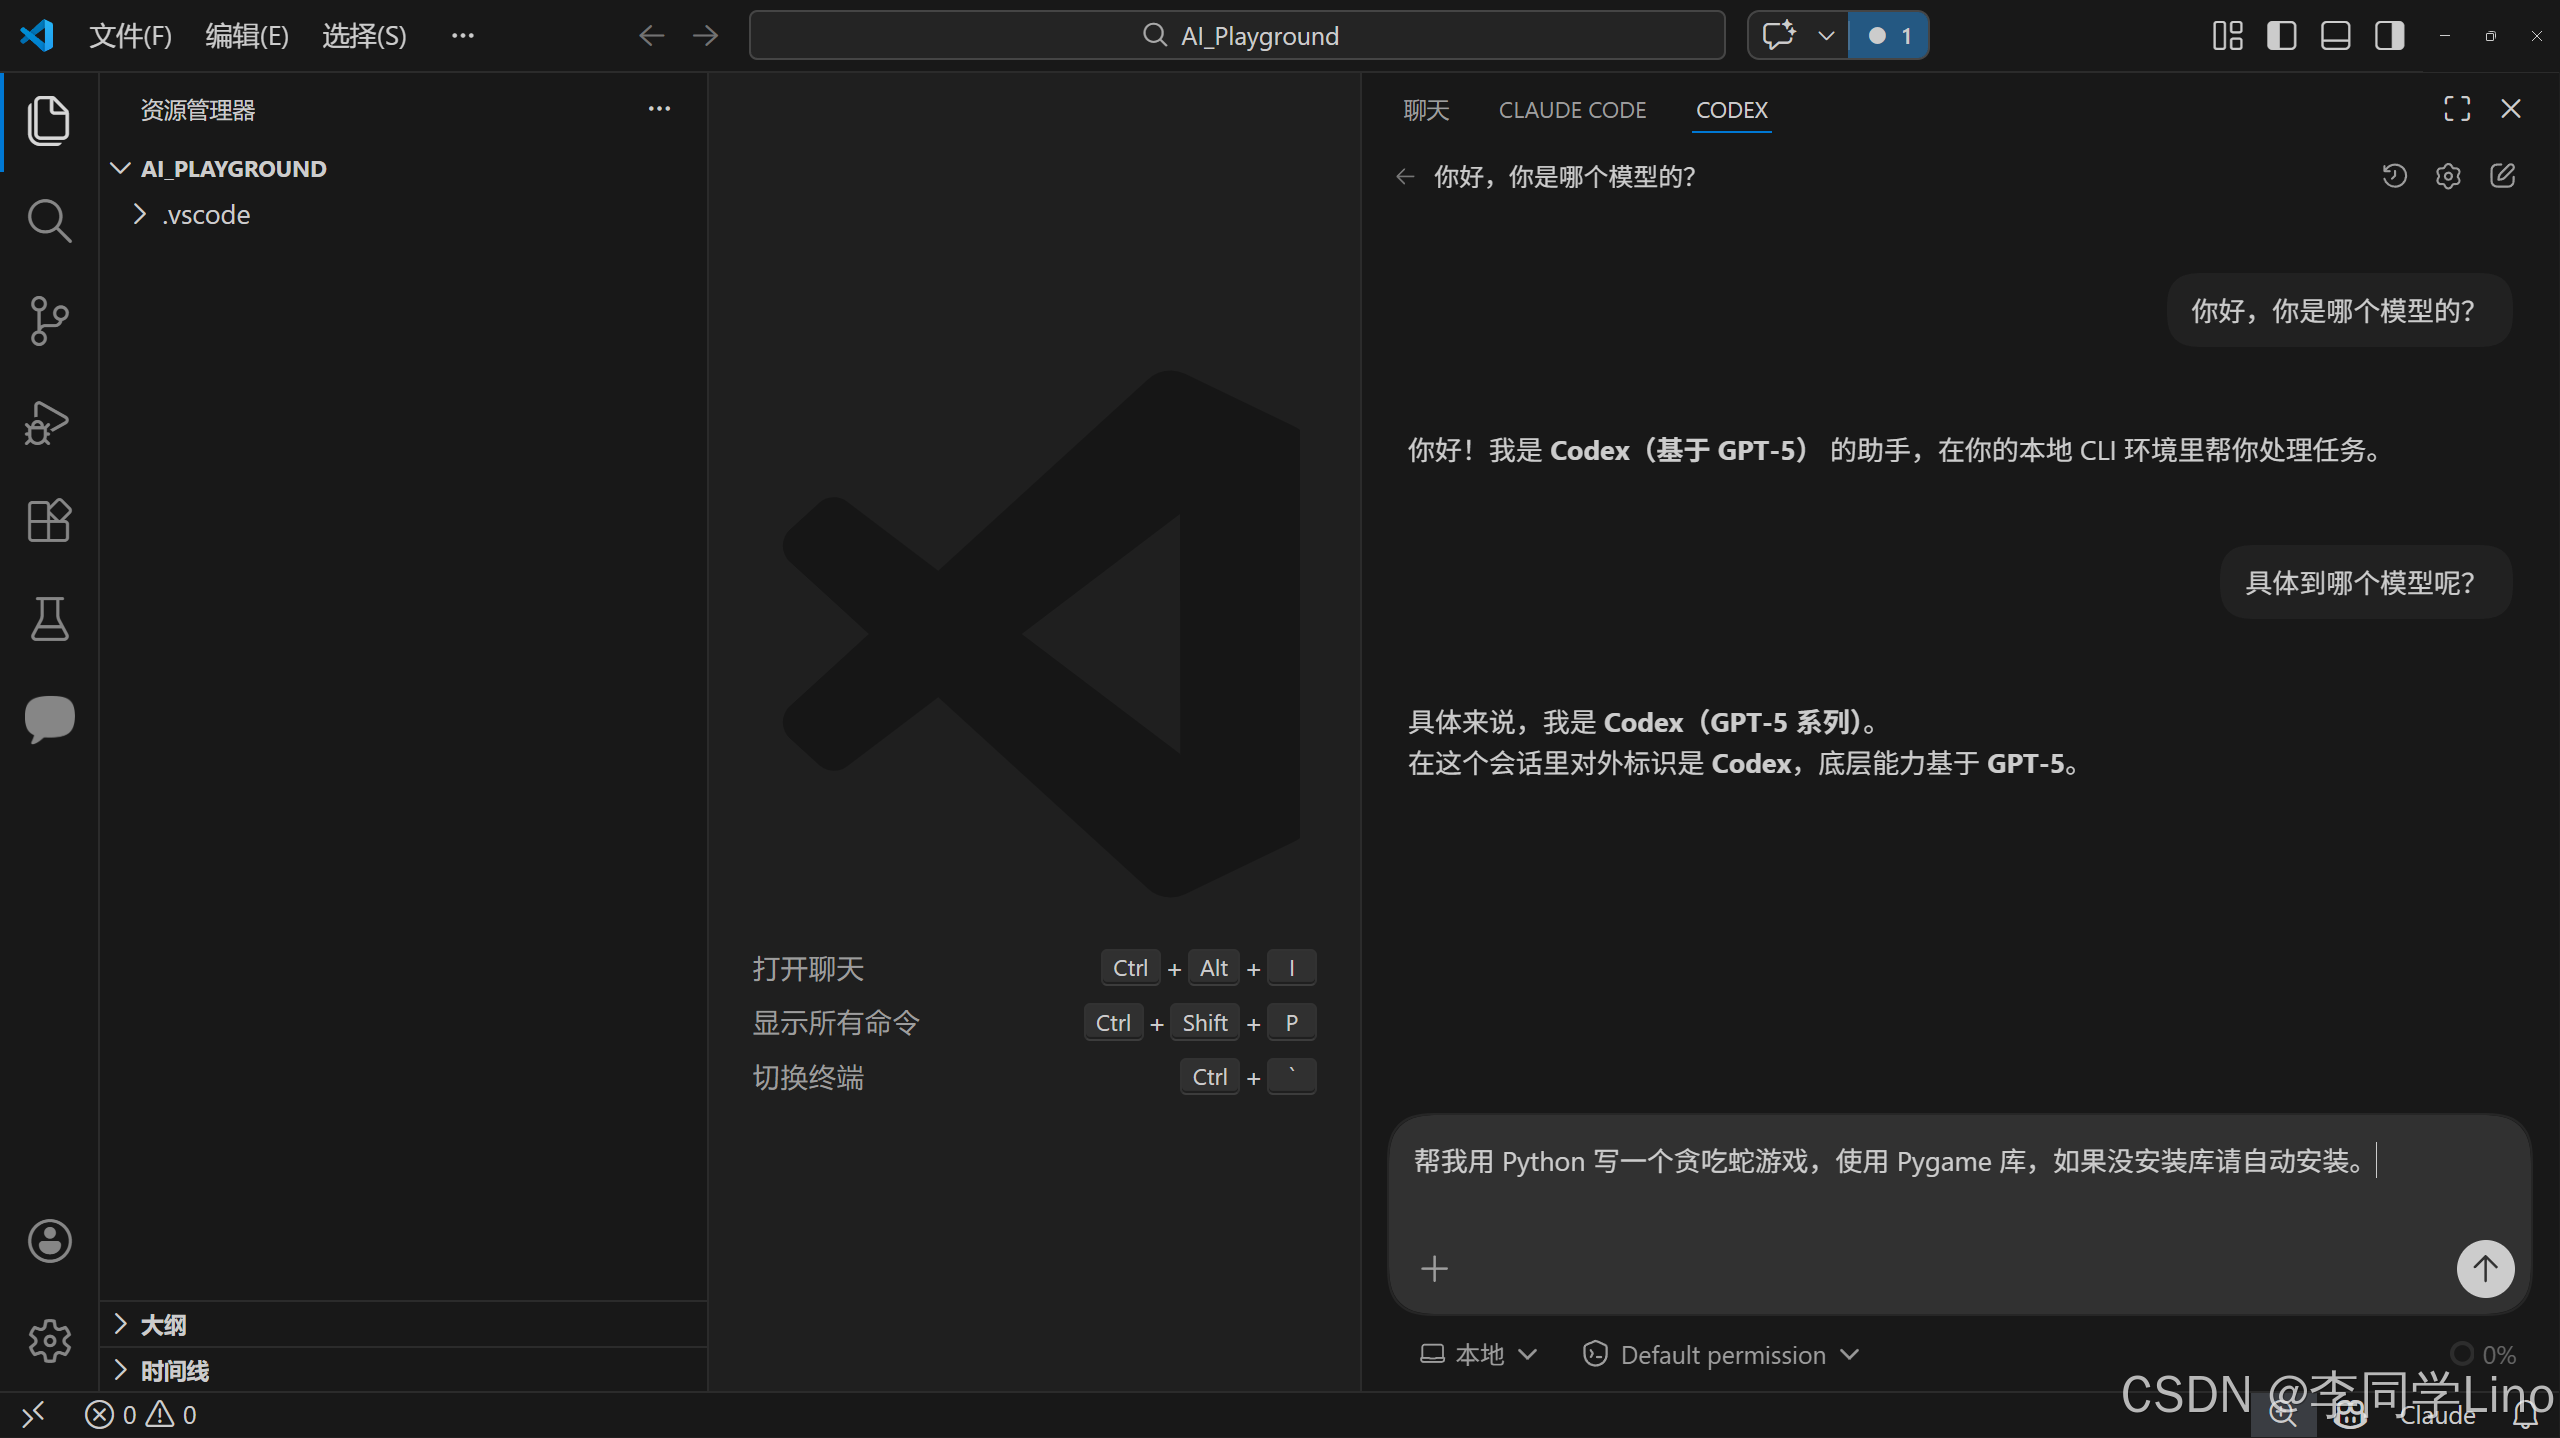2560x1438 pixels.
Task: Open Codex settings gear icon
Action: 2448,177
